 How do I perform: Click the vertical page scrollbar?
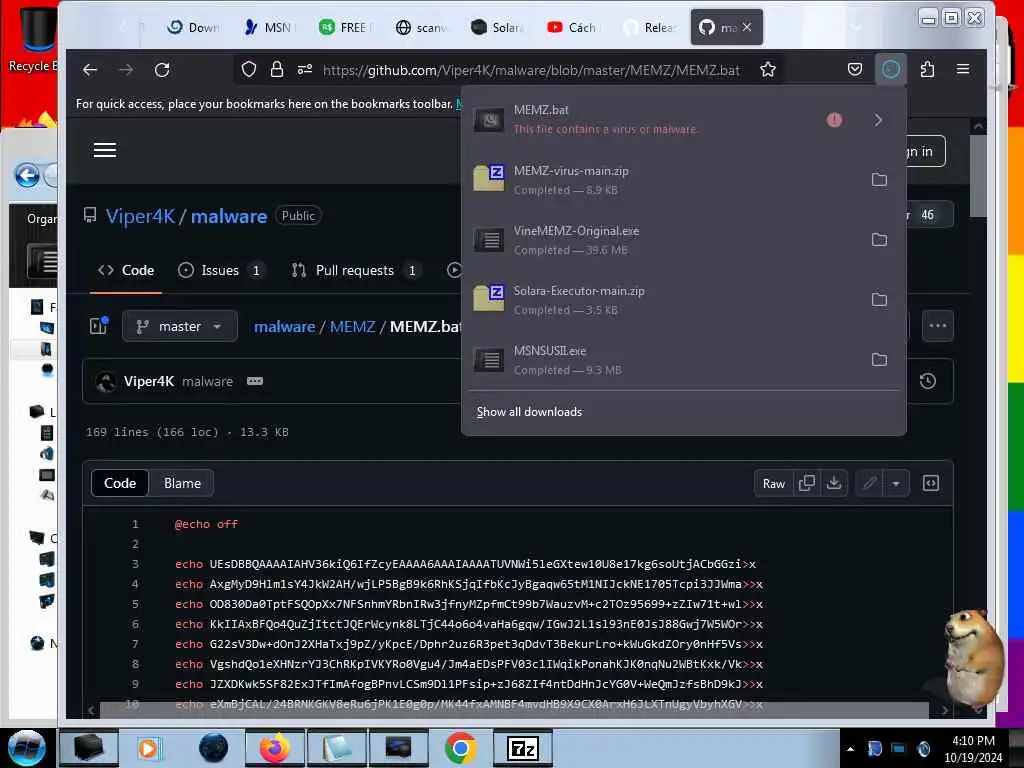pos(978,176)
